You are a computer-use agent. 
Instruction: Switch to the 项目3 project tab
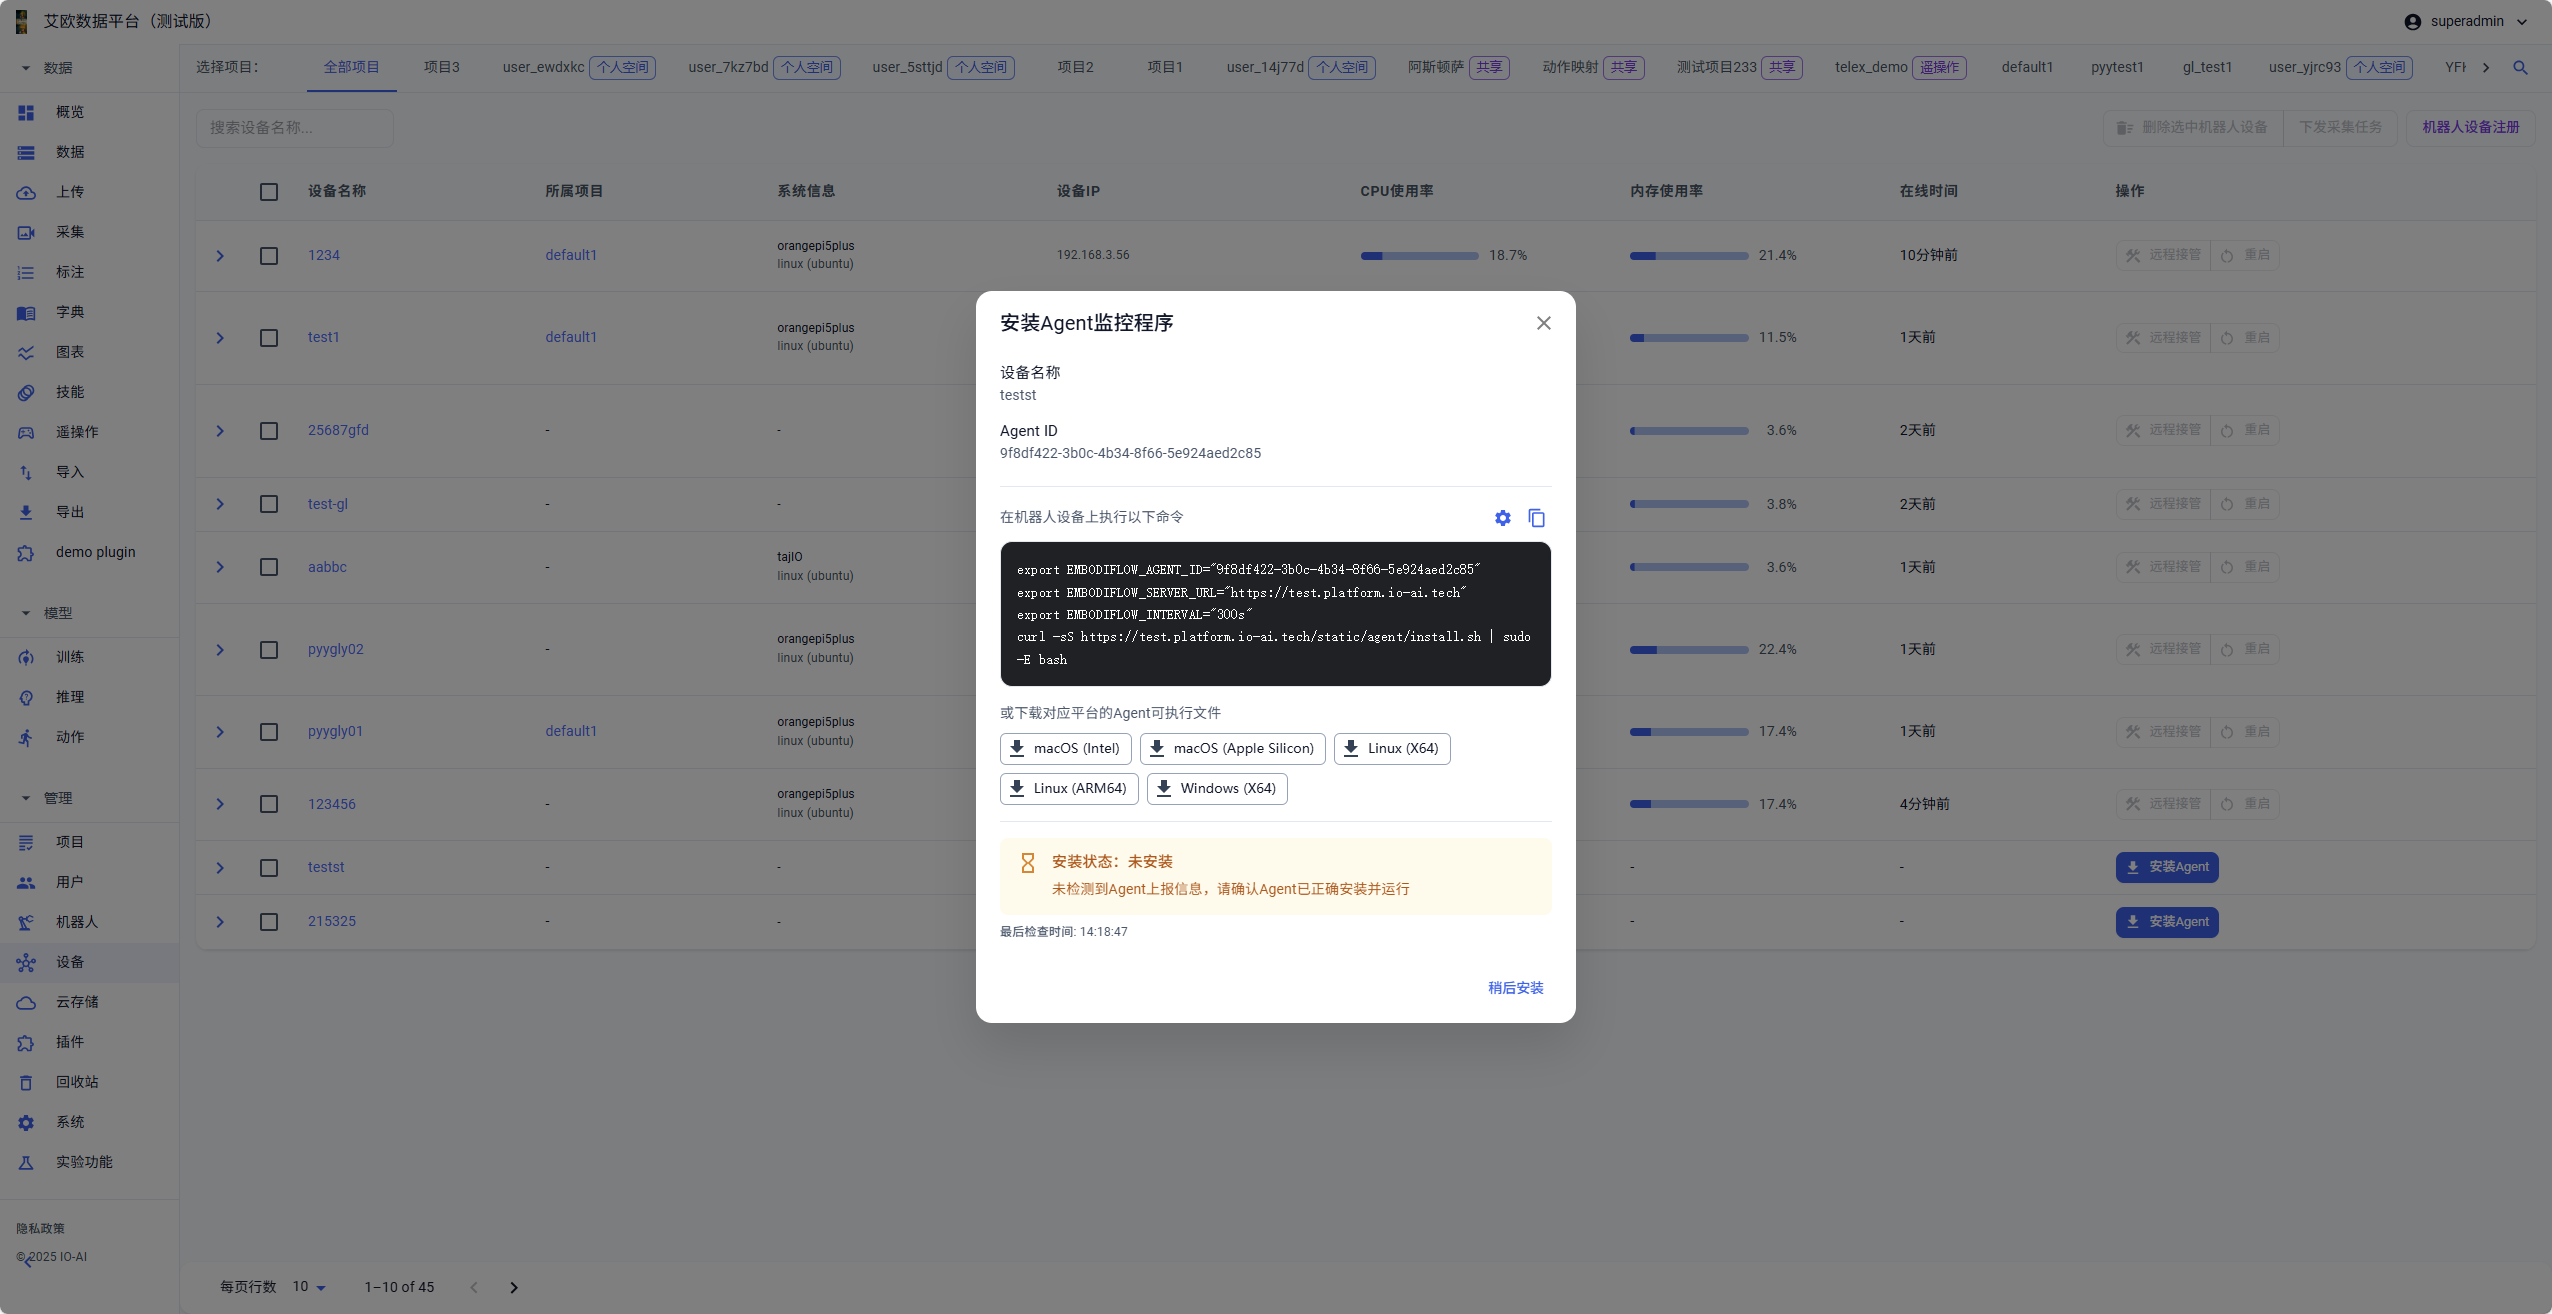tap(441, 67)
